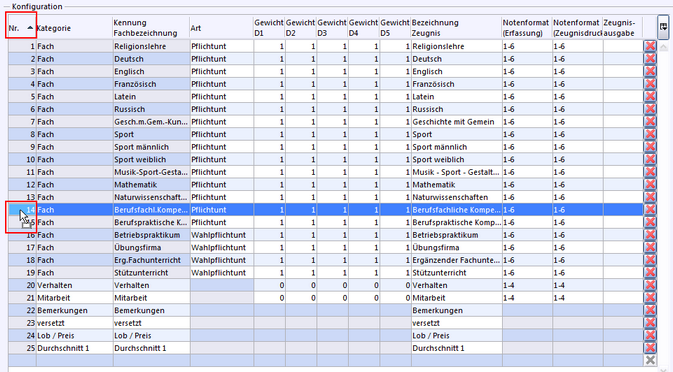Click Bezeichnung Zeugnis cell for Sport weiblich
This screenshot has height=372, width=673.
[456, 159]
